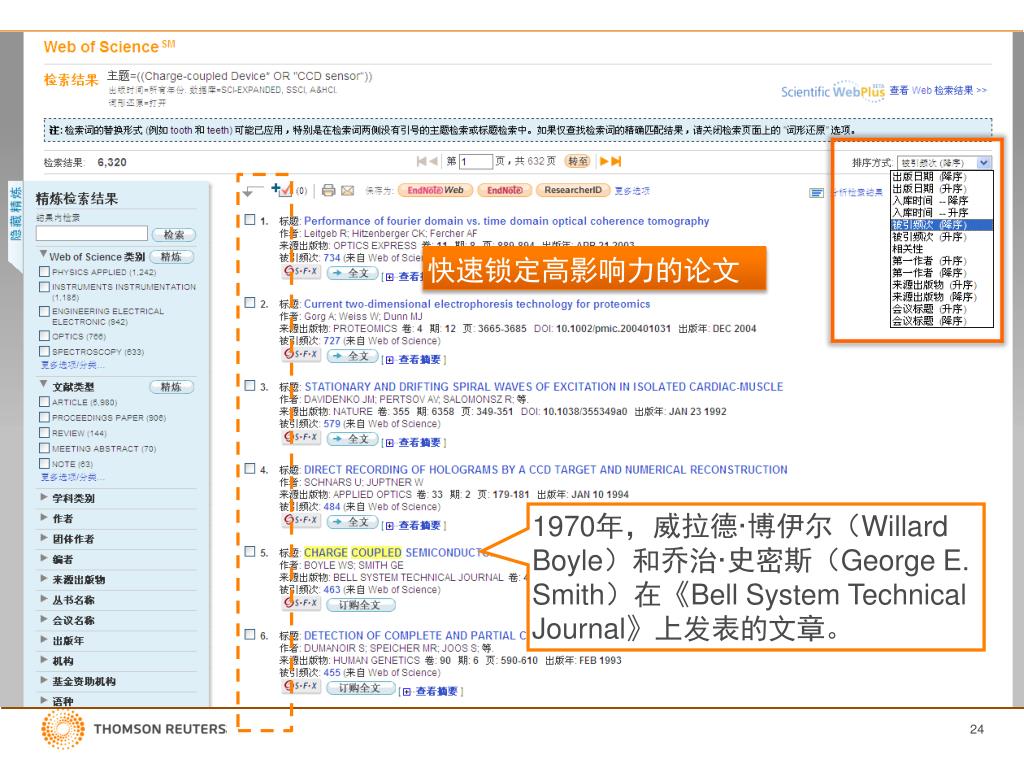Viewport: 1024px width, 768px height.
Task: Expand 基金资助机构 refine section
Action: coord(43,680)
